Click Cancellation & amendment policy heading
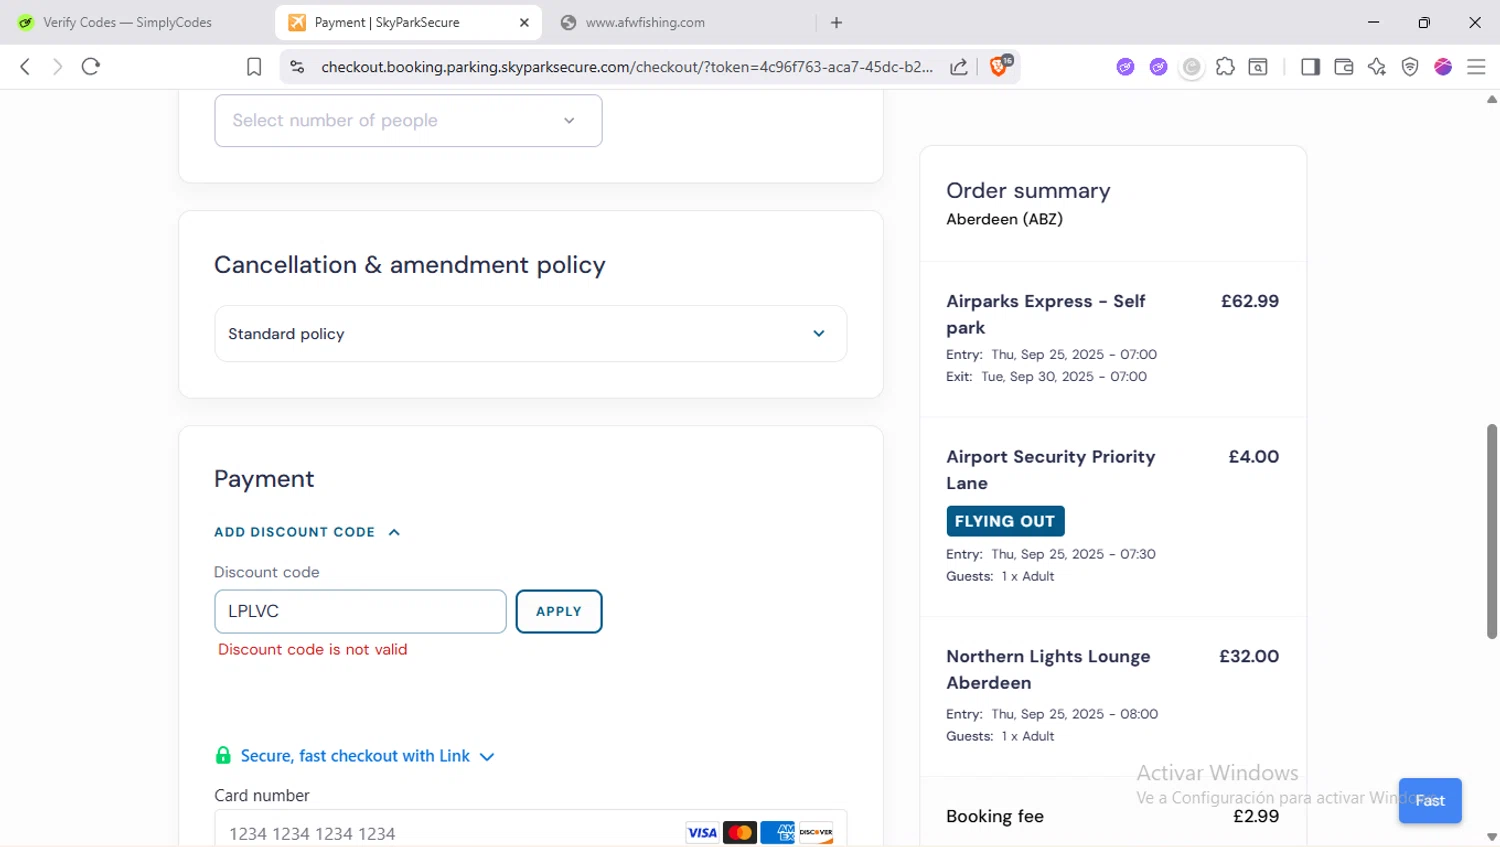The image size is (1500, 847). click(410, 265)
